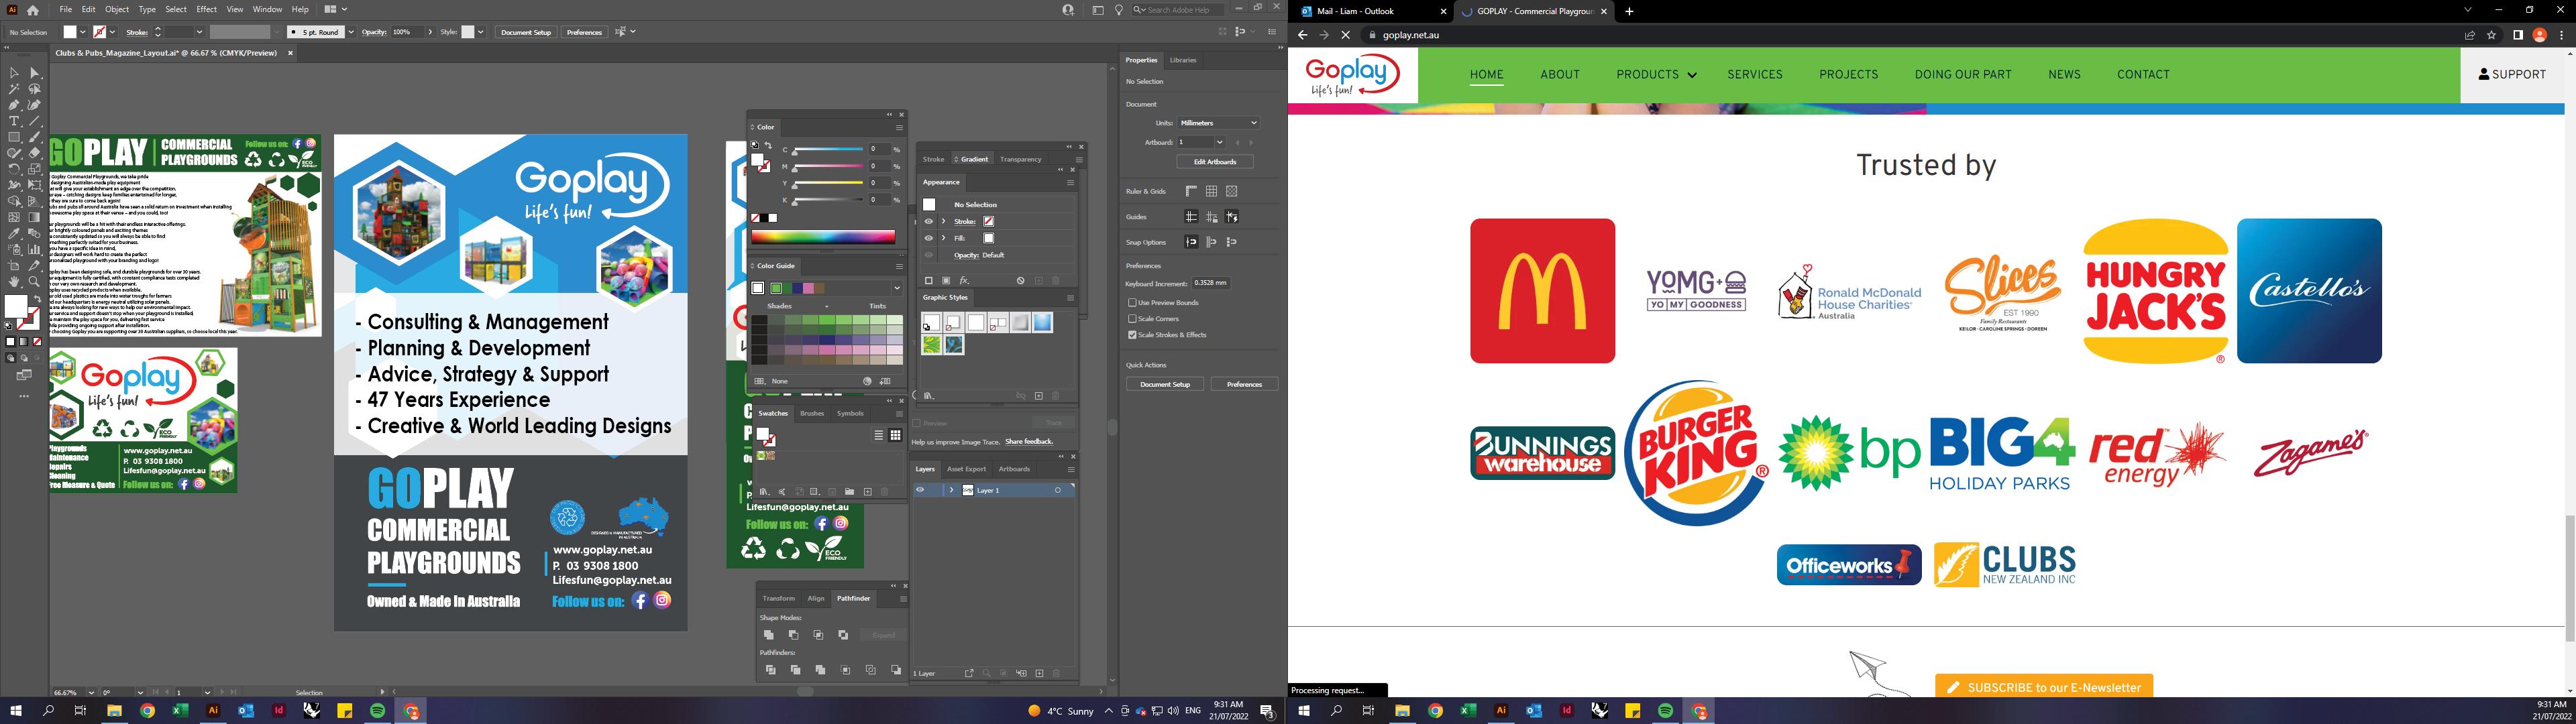Click SUBSCRIBE to our E-Newsletter
This screenshot has height=724, width=2576.
point(2043,687)
